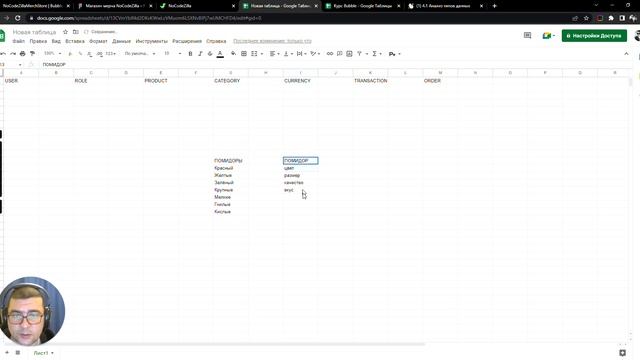Add a new sheet with plus button
The width and height of the screenshot is (640, 360).
pyautogui.click(x=7, y=353)
